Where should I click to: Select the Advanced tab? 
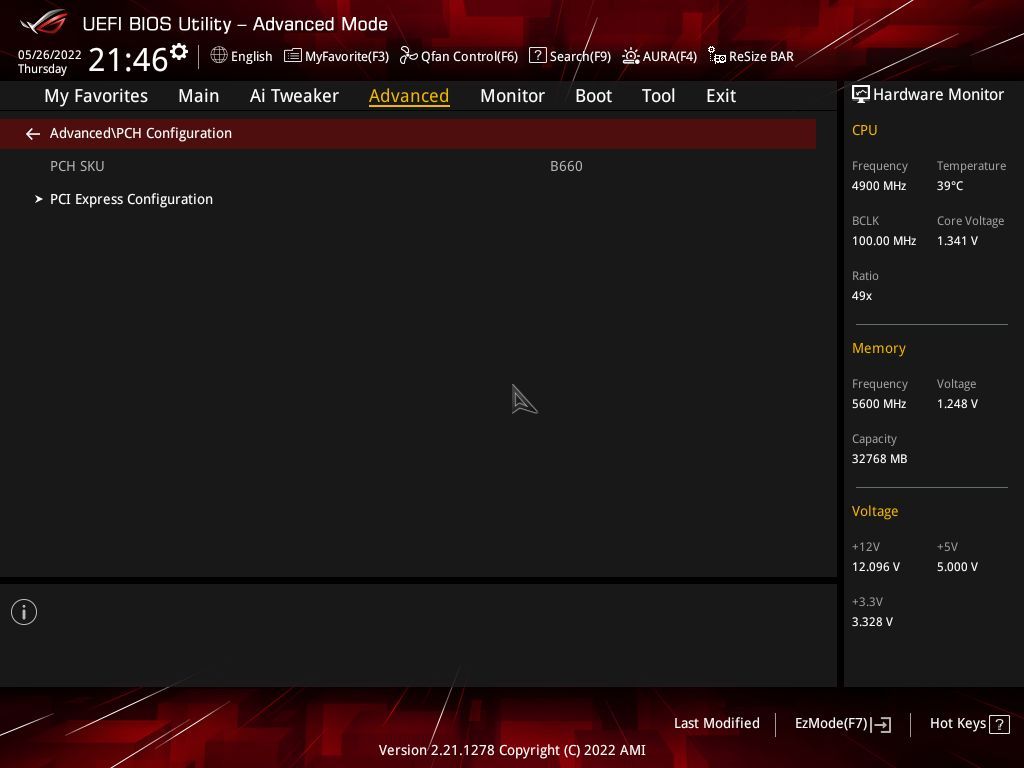tap(409, 96)
